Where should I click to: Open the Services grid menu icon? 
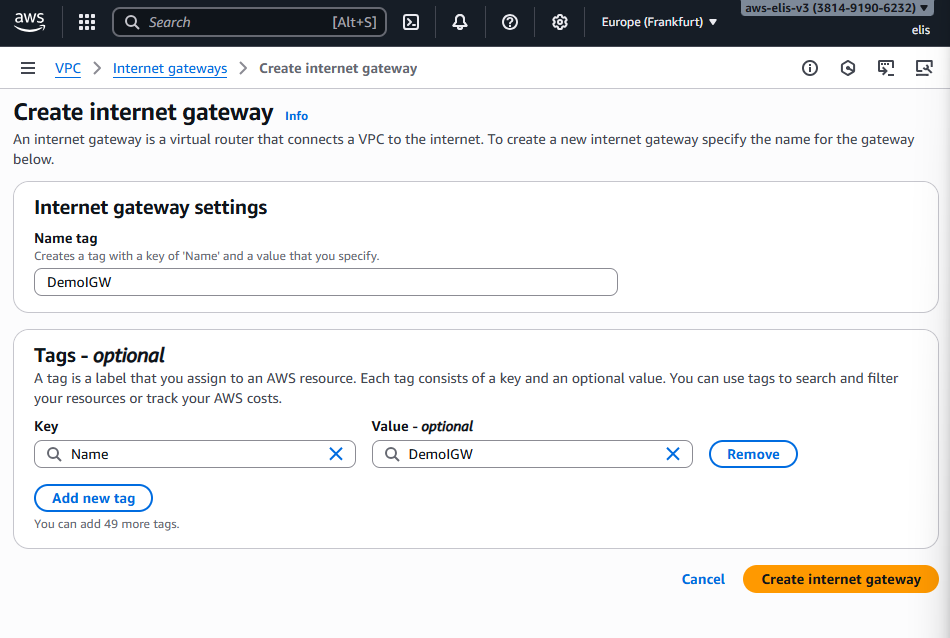click(87, 22)
